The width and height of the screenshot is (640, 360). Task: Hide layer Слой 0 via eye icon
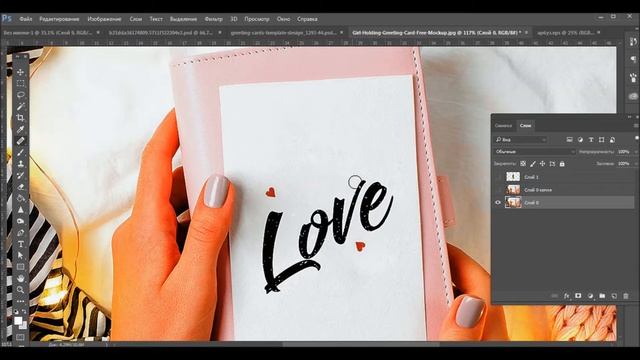point(498,202)
